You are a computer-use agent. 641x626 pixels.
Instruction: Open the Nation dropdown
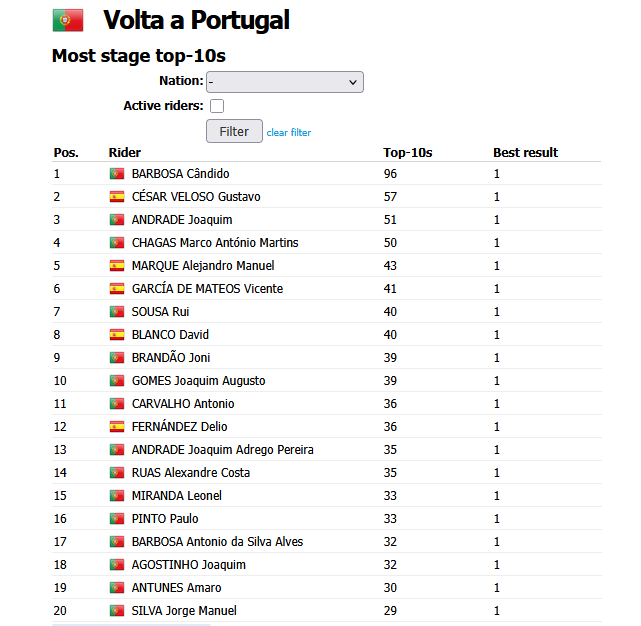point(285,82)
